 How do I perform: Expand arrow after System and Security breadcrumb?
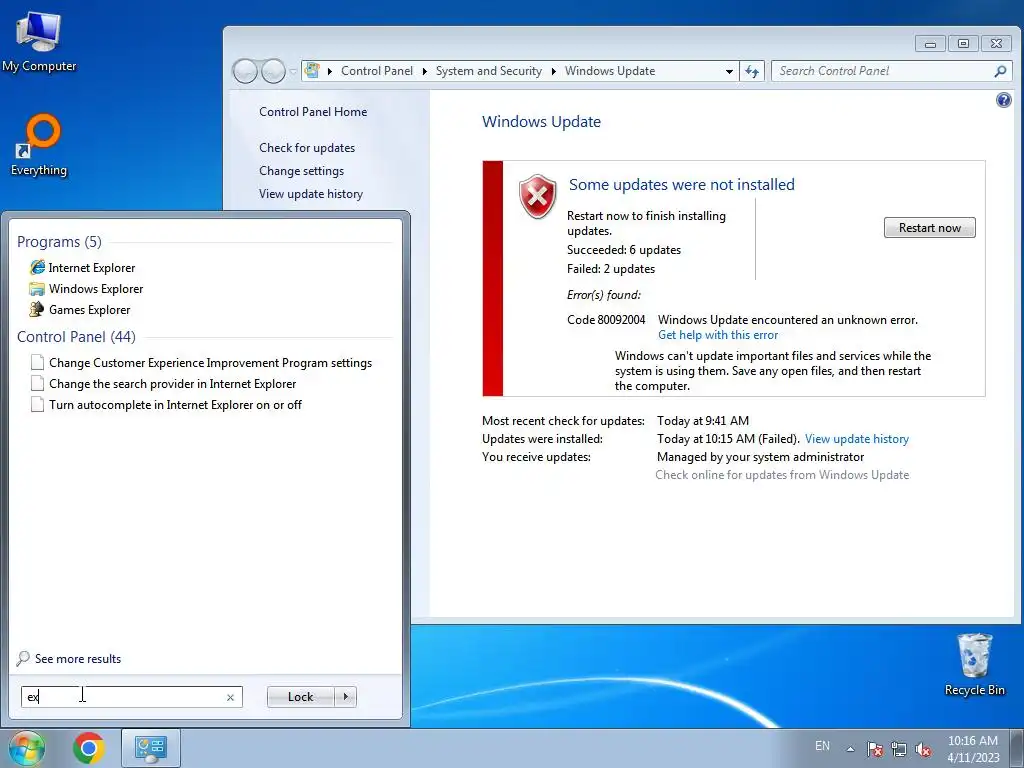[553, 71]
